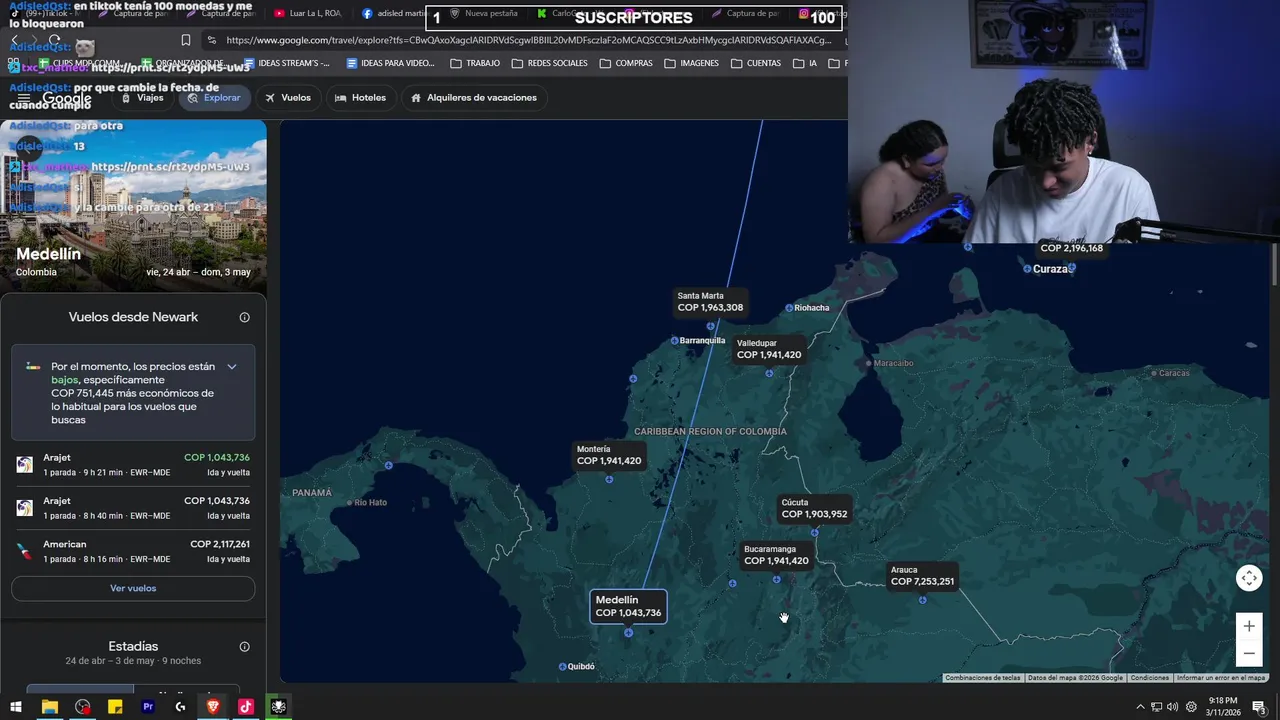This screenshot has width=1280, height=720.
Task: Click the Bucaramanga price marker
Action: click(776, 555)
